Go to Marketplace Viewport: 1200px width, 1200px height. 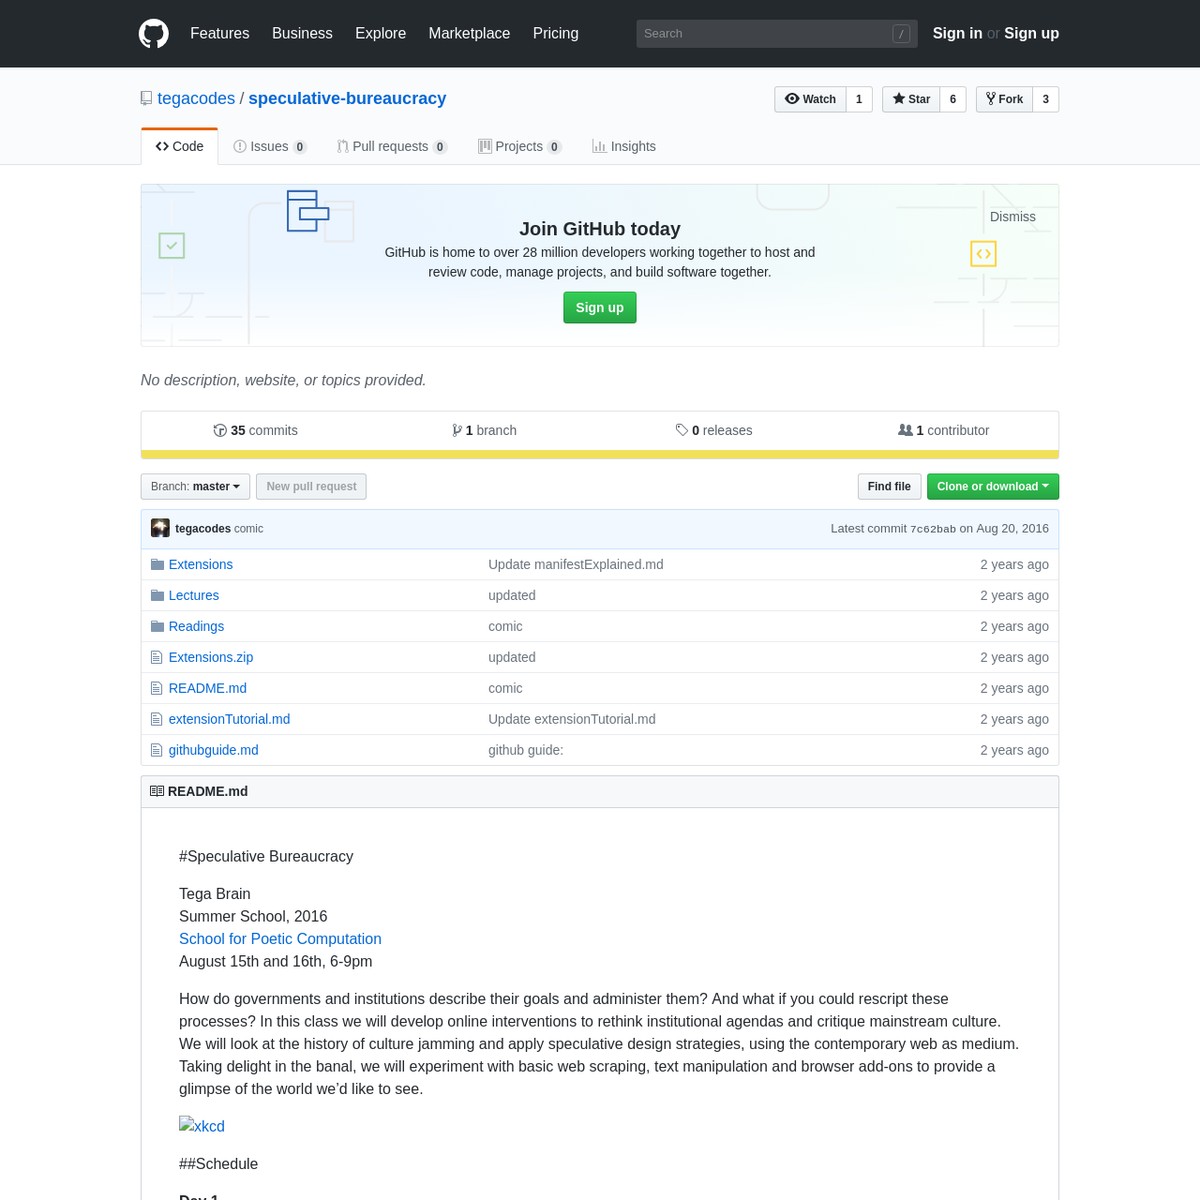pyautogui.click(x=469, y=33)
